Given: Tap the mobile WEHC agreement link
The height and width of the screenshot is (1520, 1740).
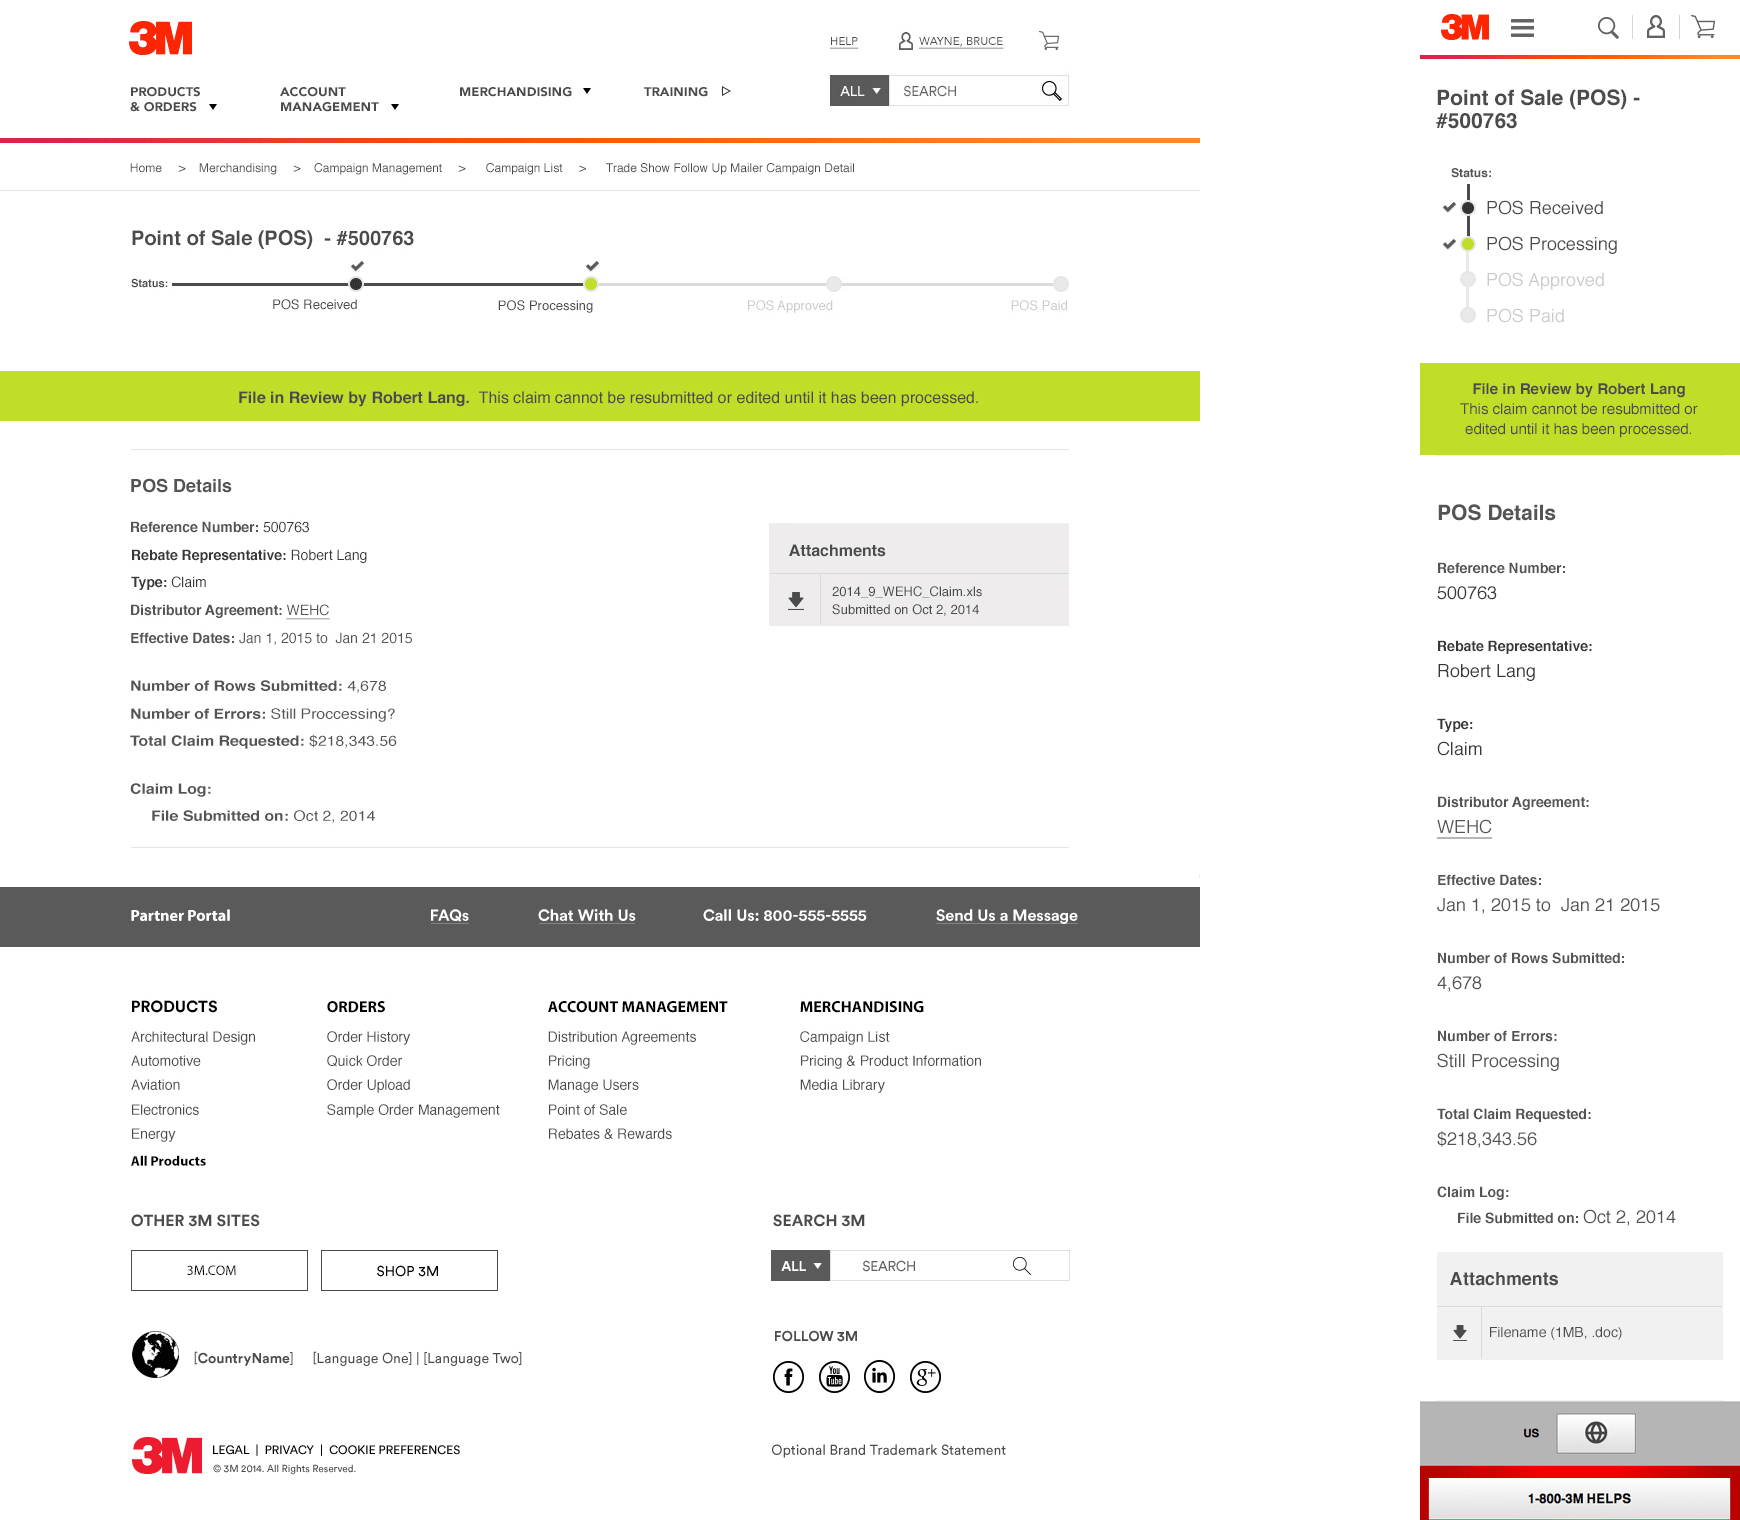Looking at the screenshot, I should click(1464, 827).
